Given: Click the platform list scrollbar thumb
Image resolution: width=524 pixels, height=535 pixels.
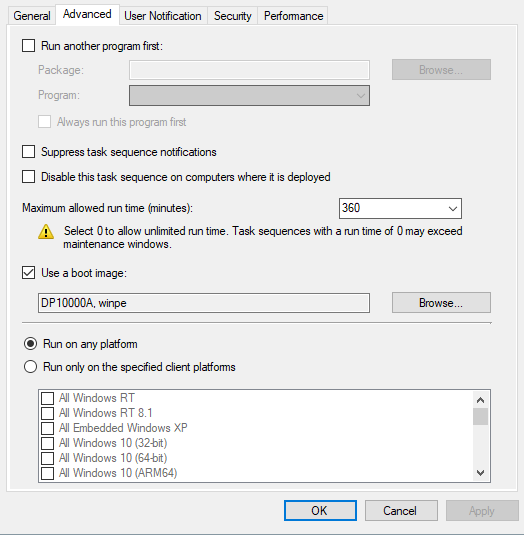Looking at the screenshot, I should 480,416.
